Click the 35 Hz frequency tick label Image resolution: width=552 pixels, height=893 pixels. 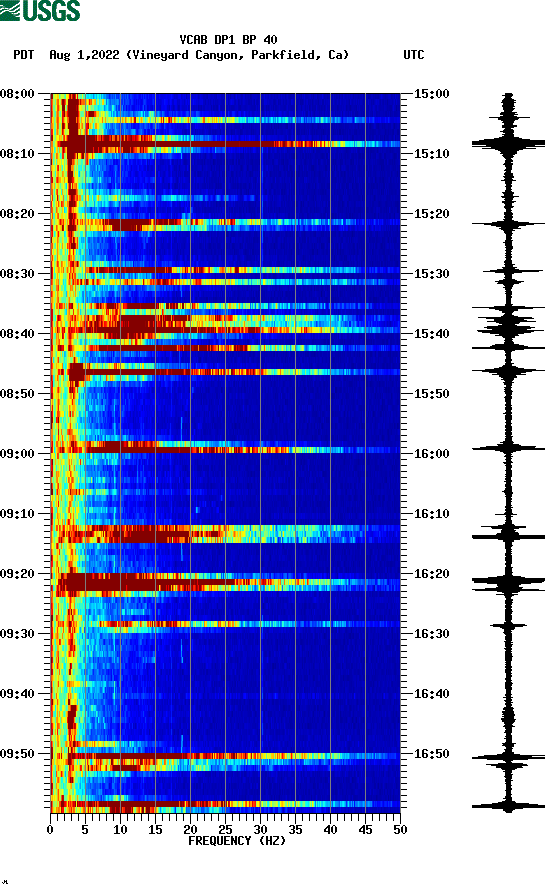click(295, 830)
